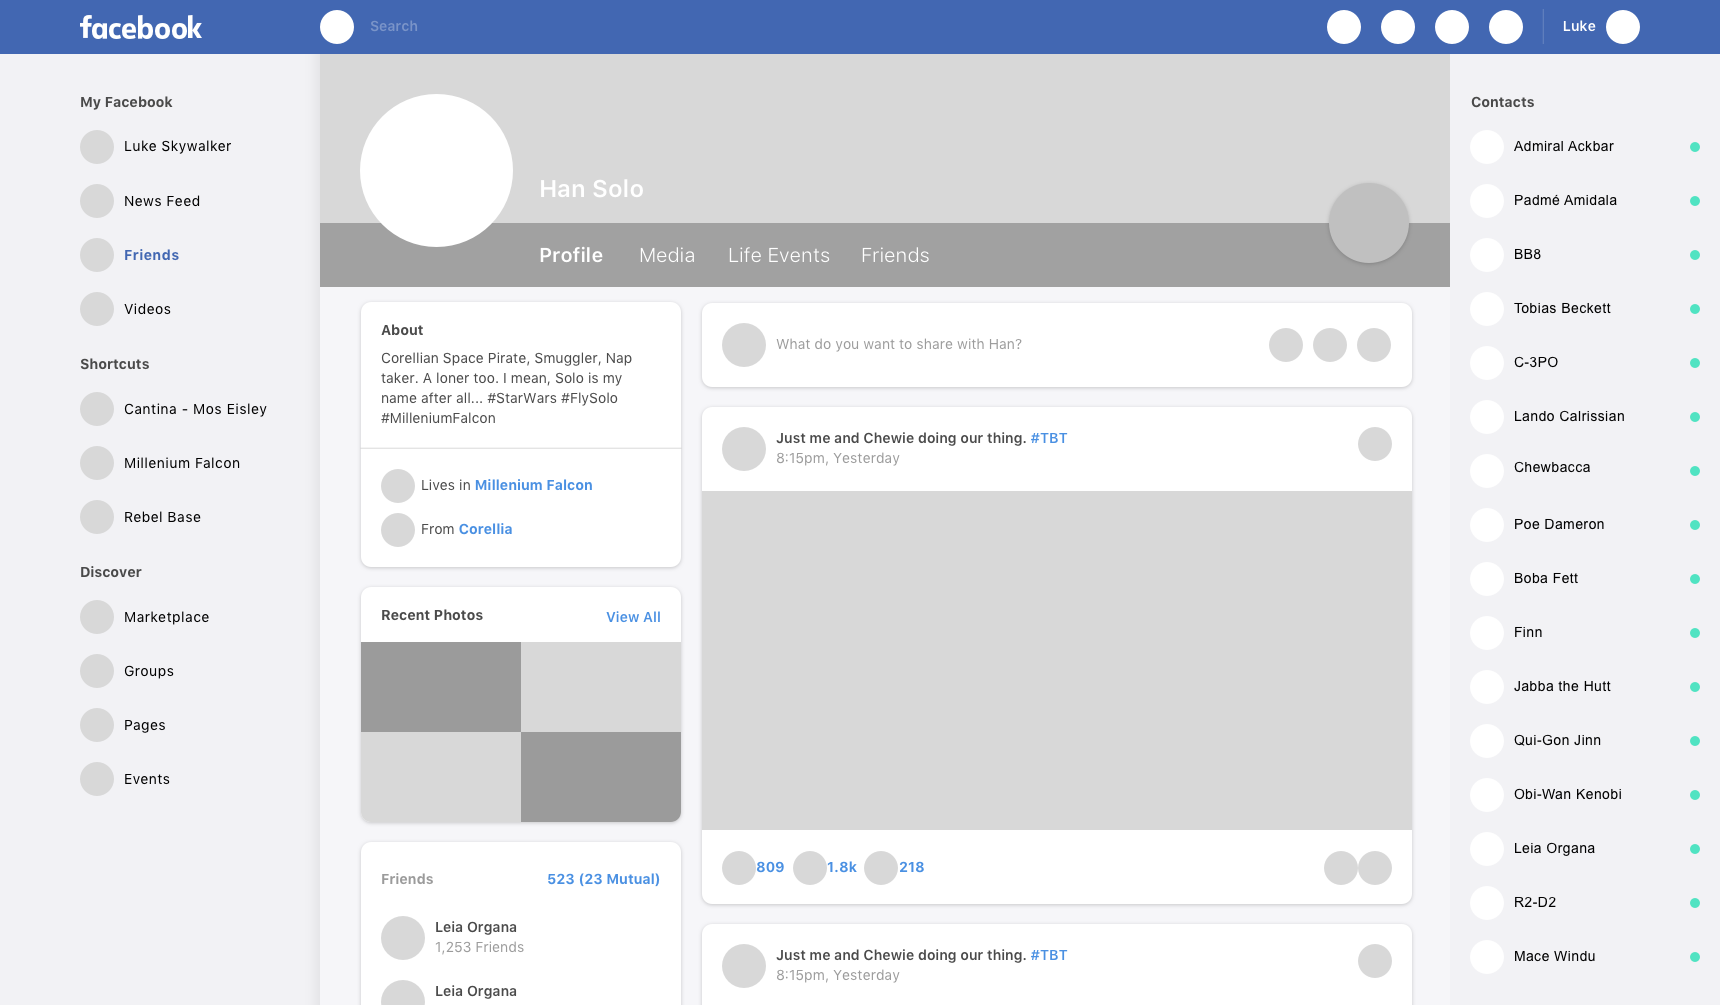Click the Marketplace icon
Screen dimensions: 1720x1005
97,617
